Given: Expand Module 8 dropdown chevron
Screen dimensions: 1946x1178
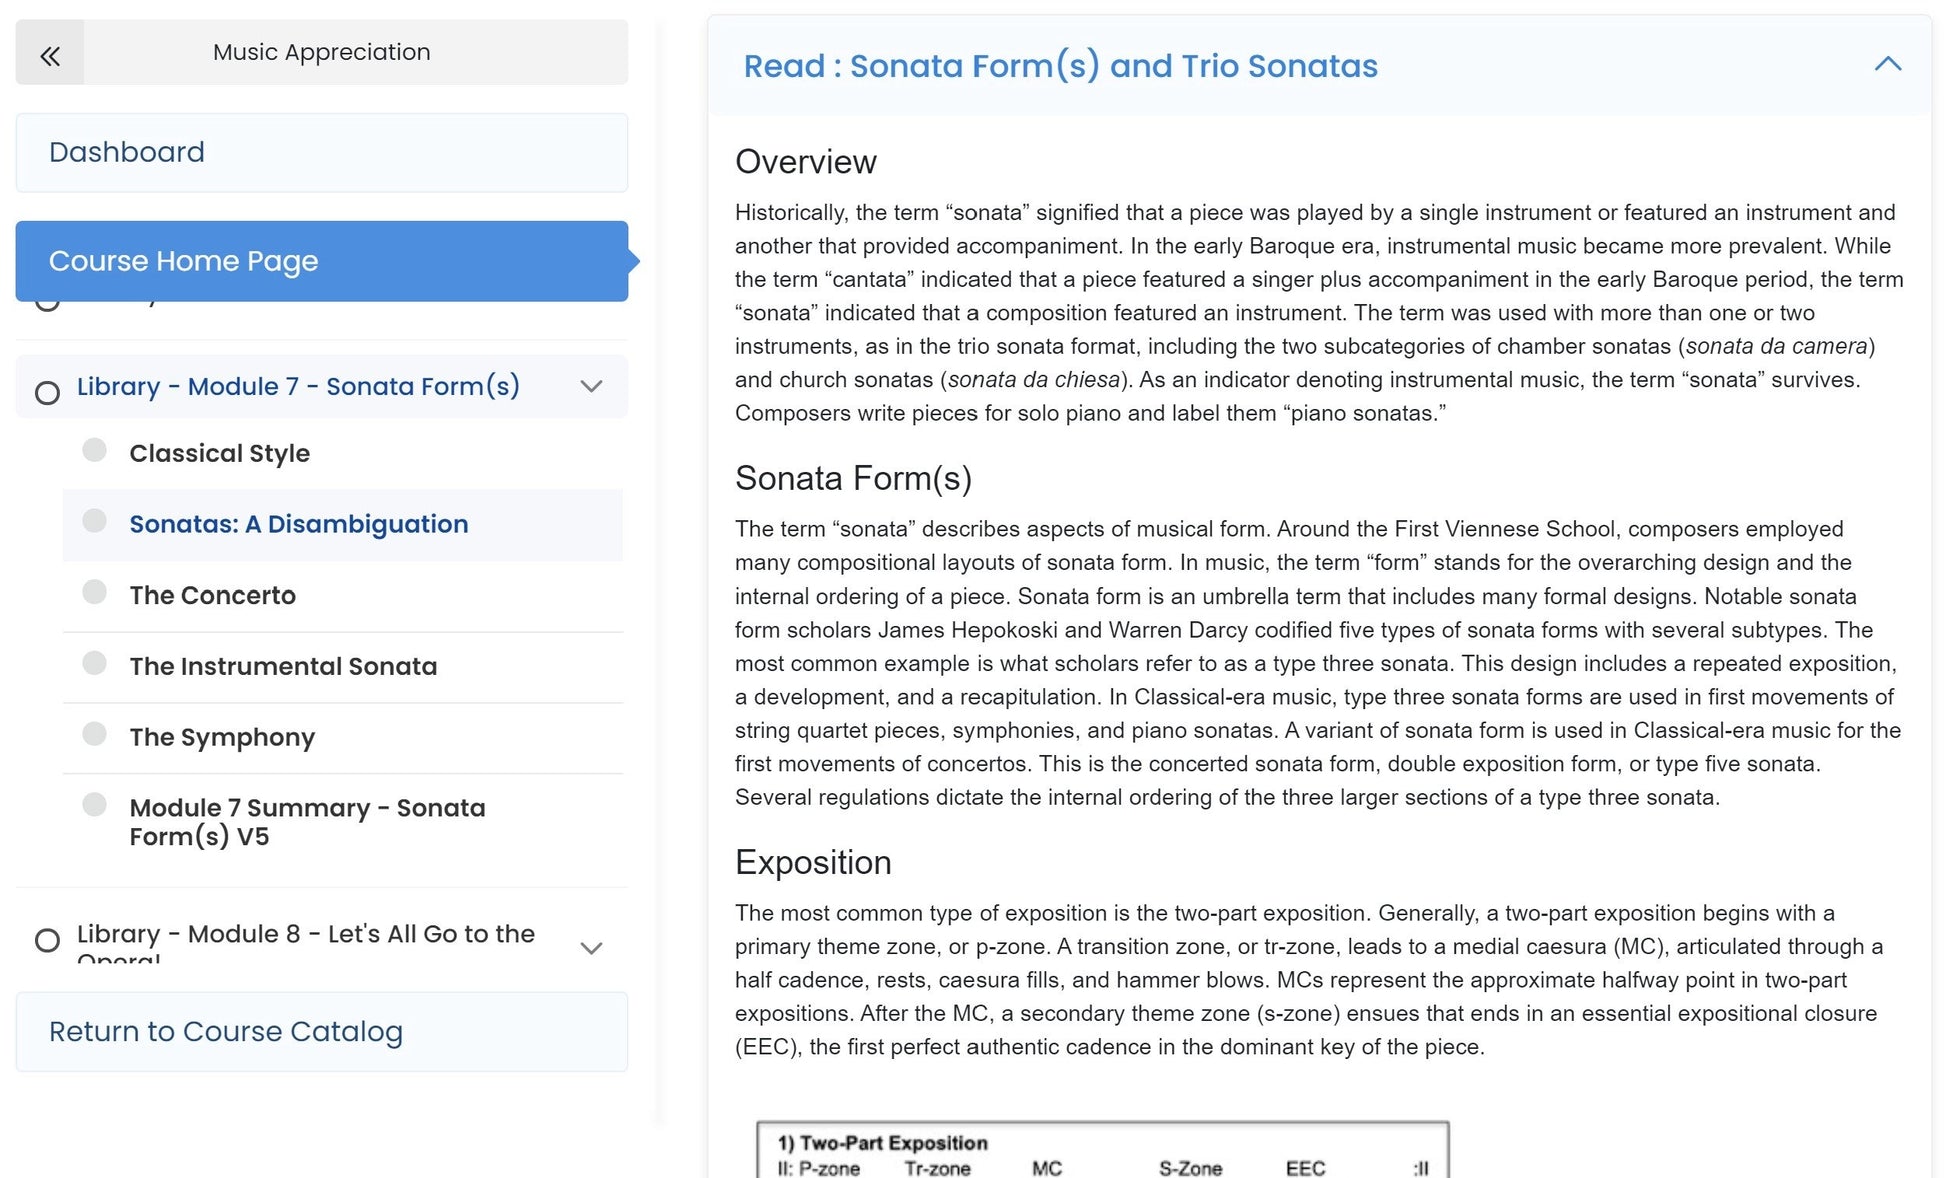Looking at the screenshot, I should point(591,948).
